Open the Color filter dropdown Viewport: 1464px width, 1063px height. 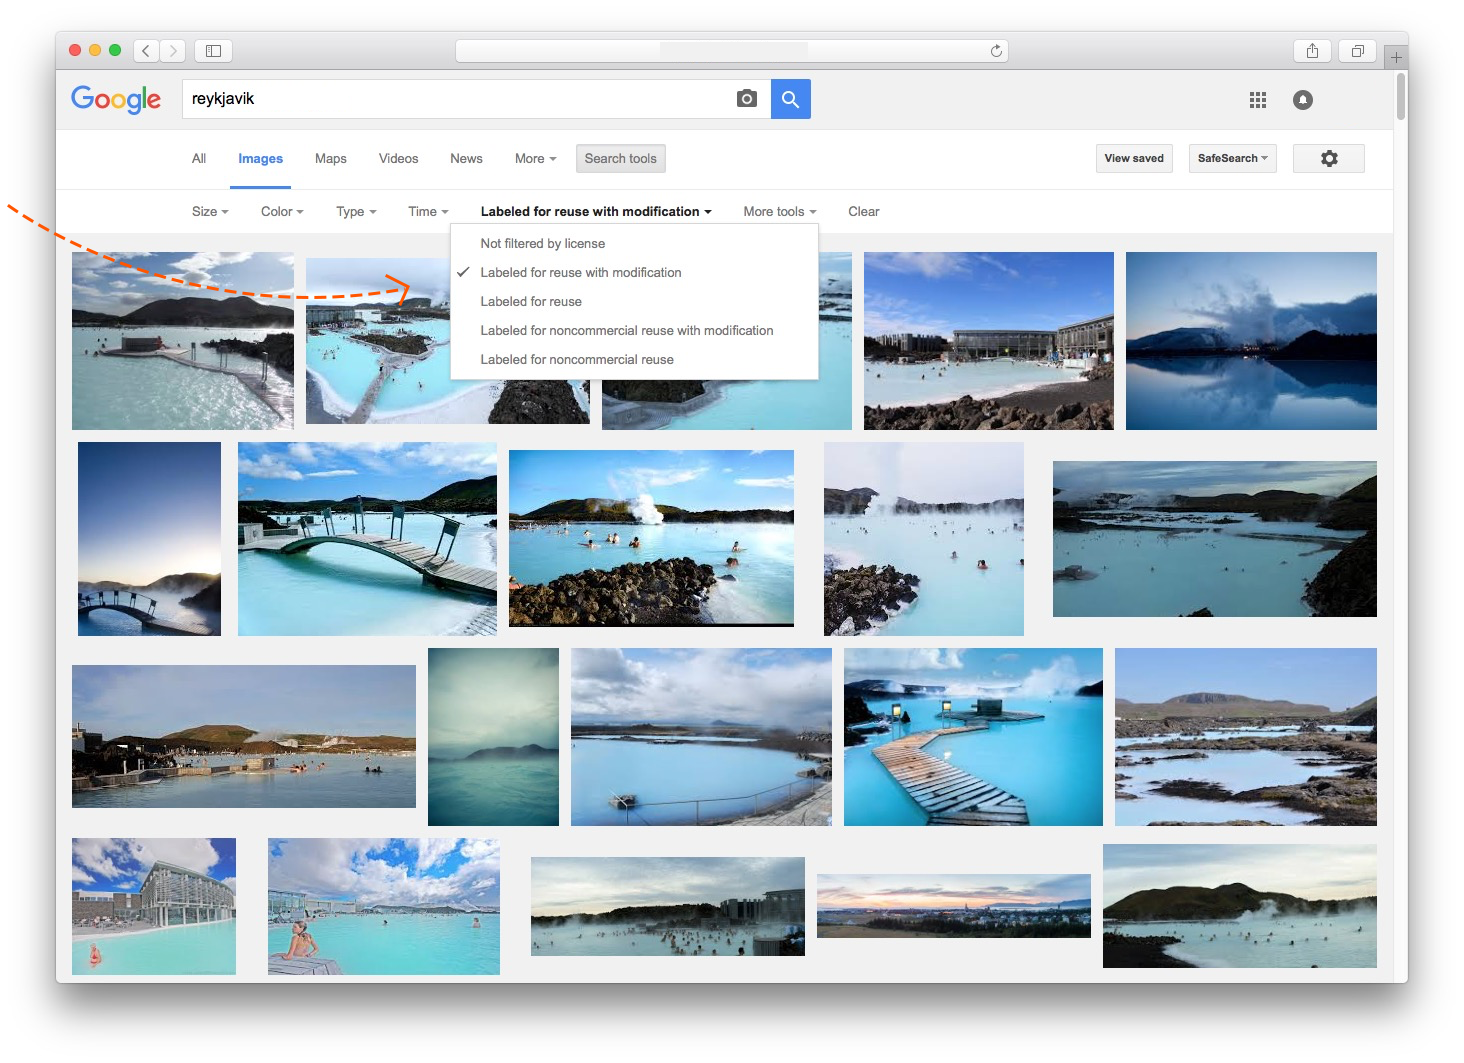(x=281, y=212)
